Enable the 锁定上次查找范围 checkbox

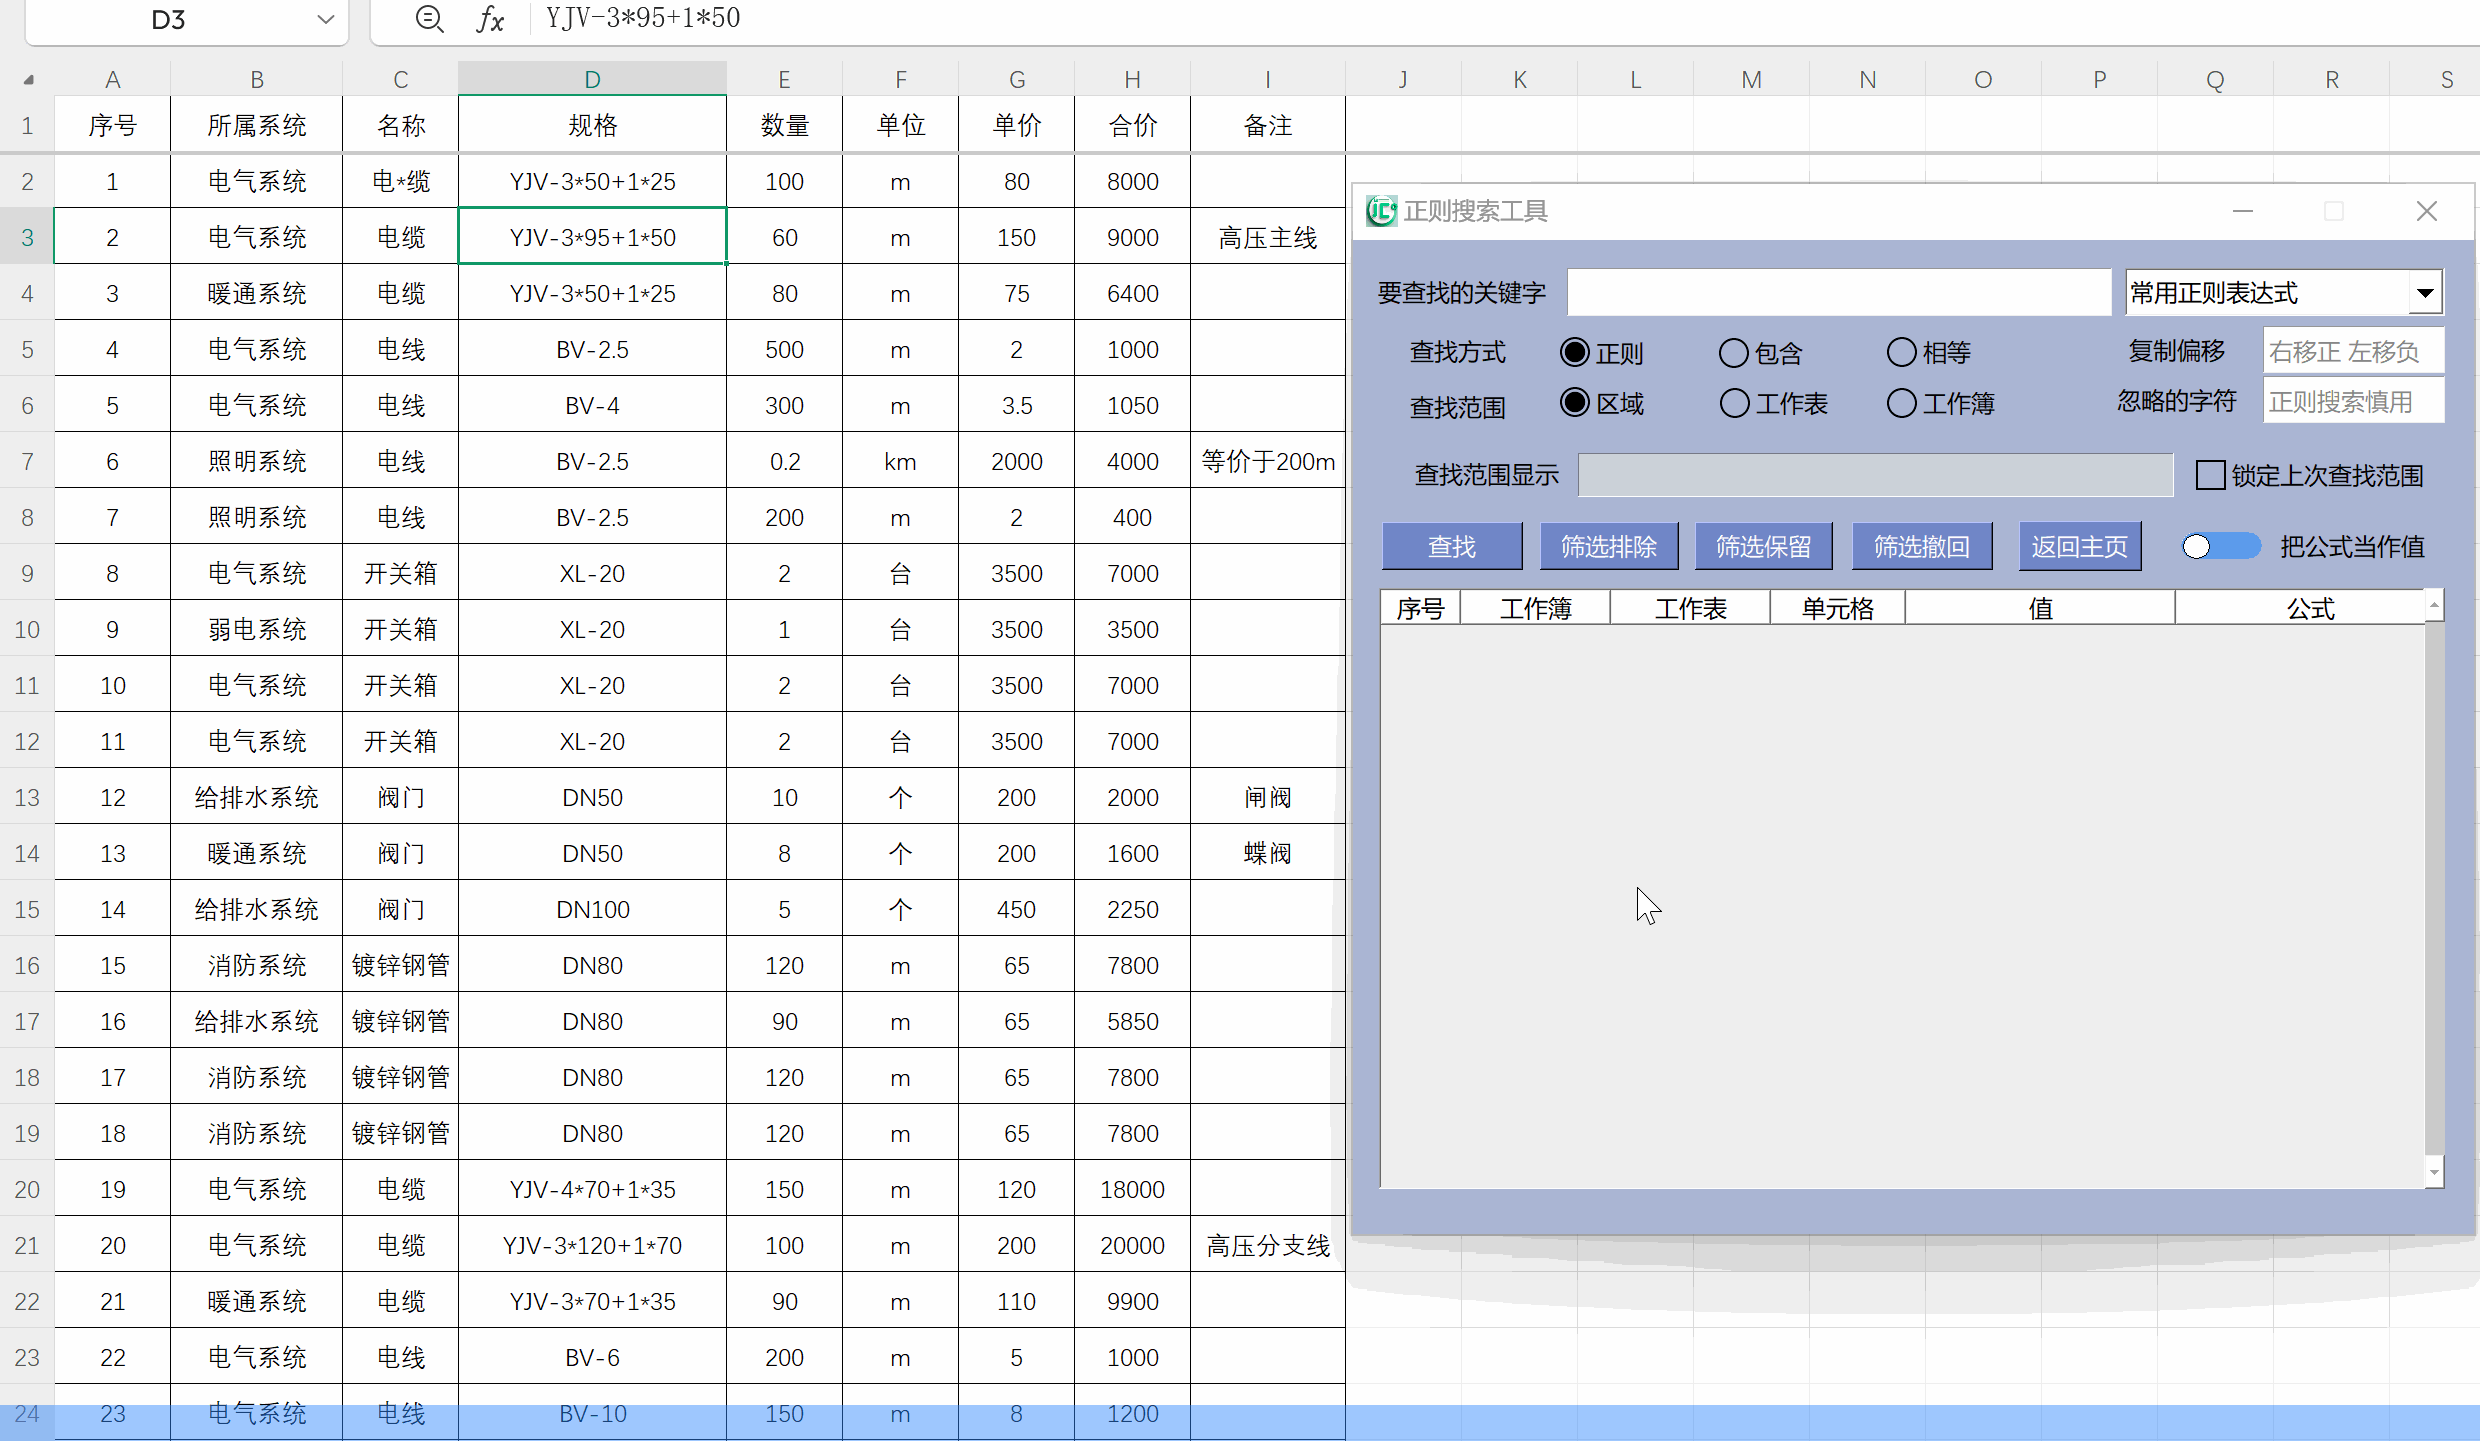pos(2209,475)
